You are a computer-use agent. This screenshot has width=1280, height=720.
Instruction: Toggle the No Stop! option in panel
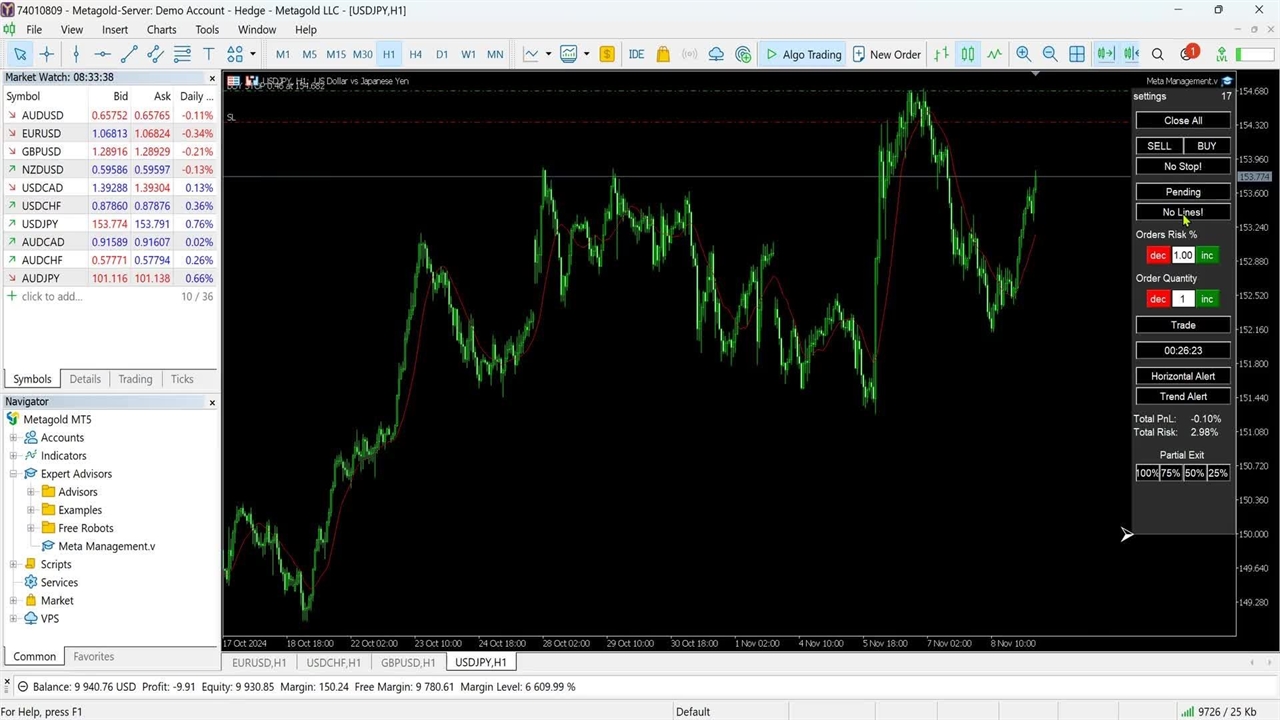(1183, 166)
